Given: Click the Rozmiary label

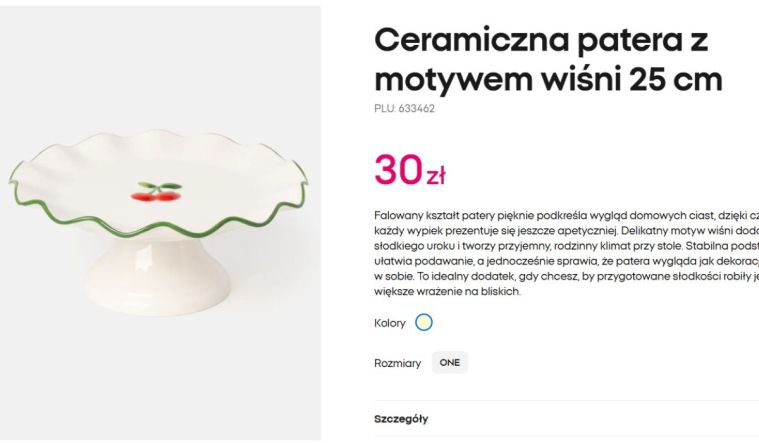Looking at the screenshot, I should click(397, 363).
